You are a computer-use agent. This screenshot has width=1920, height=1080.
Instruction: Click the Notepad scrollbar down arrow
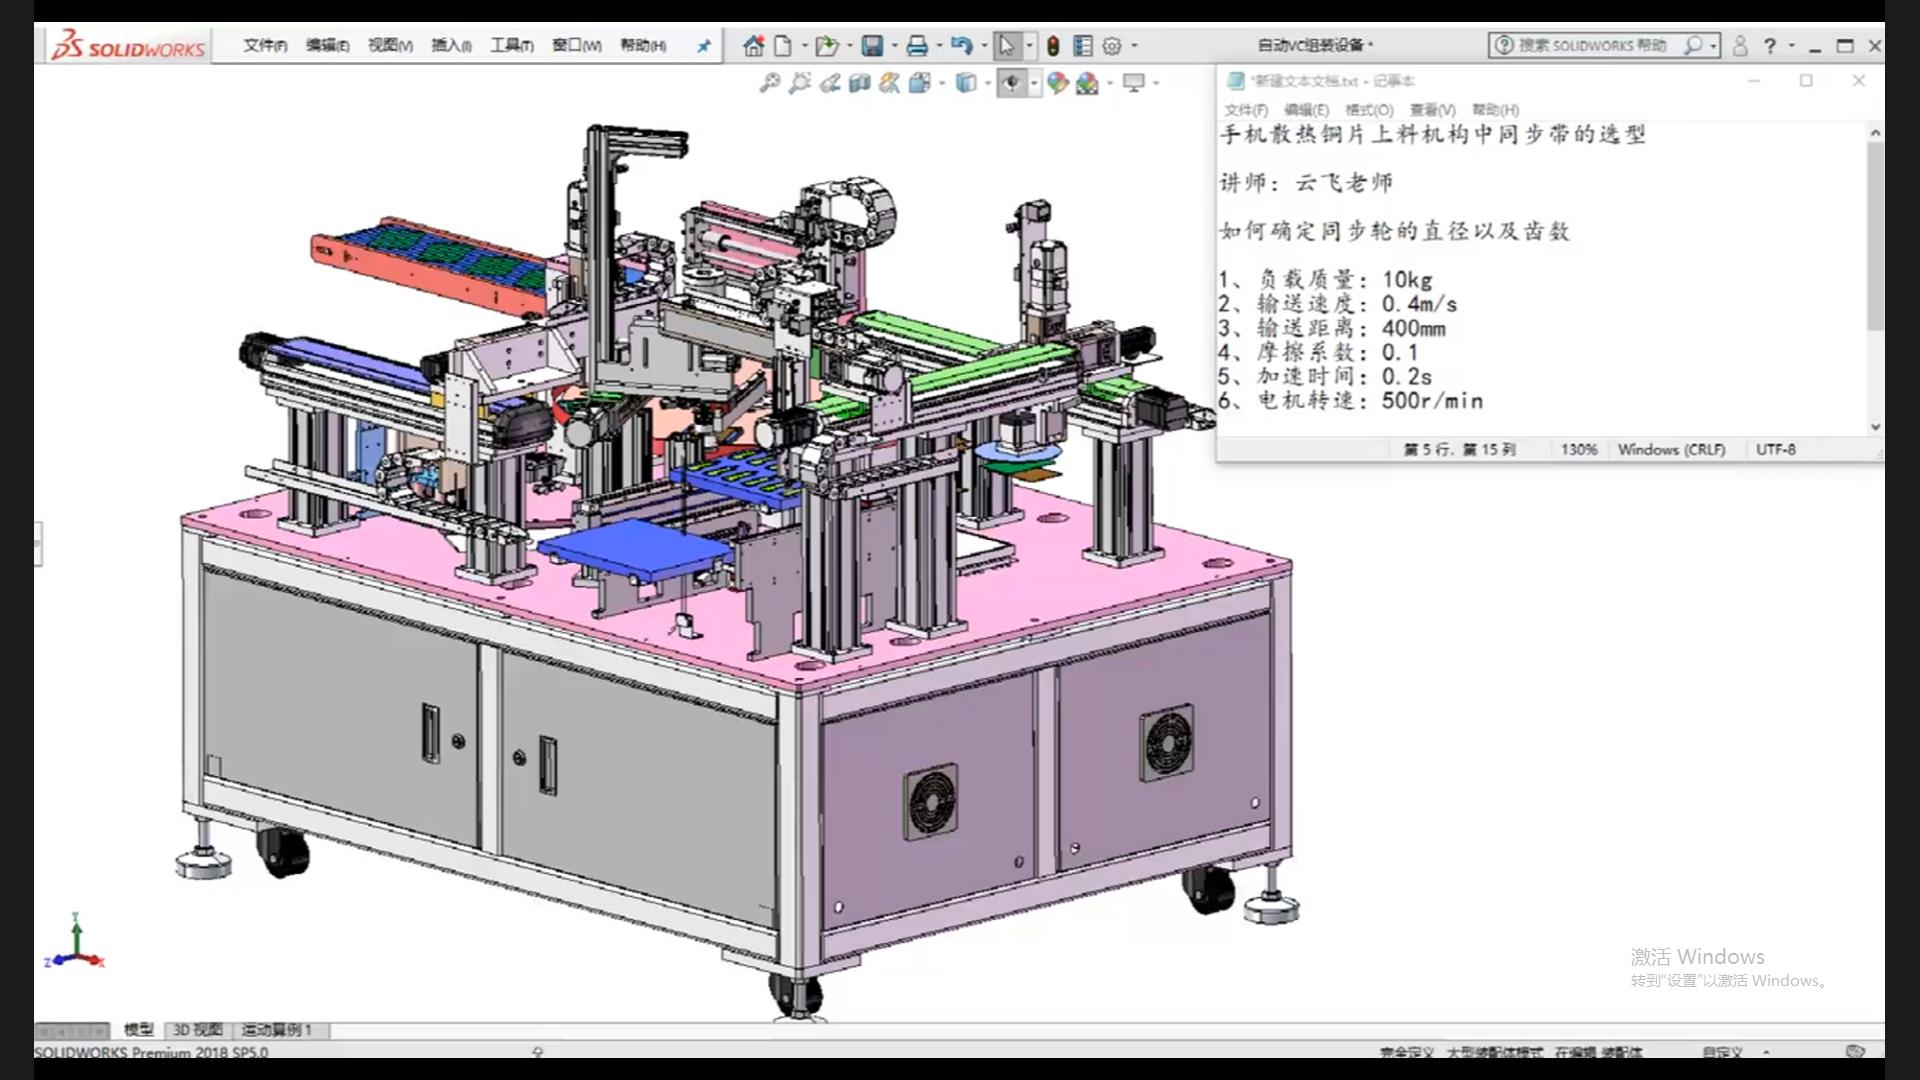point(1875,427)
